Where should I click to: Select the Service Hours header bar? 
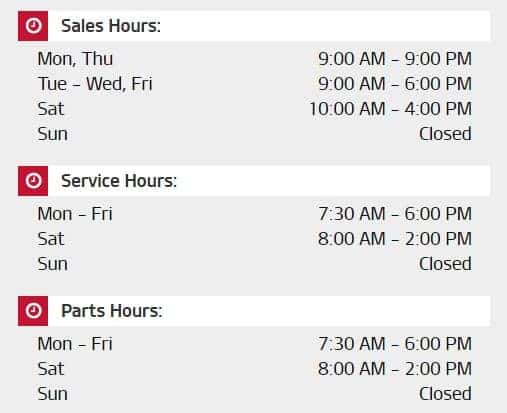pos(254,181)
